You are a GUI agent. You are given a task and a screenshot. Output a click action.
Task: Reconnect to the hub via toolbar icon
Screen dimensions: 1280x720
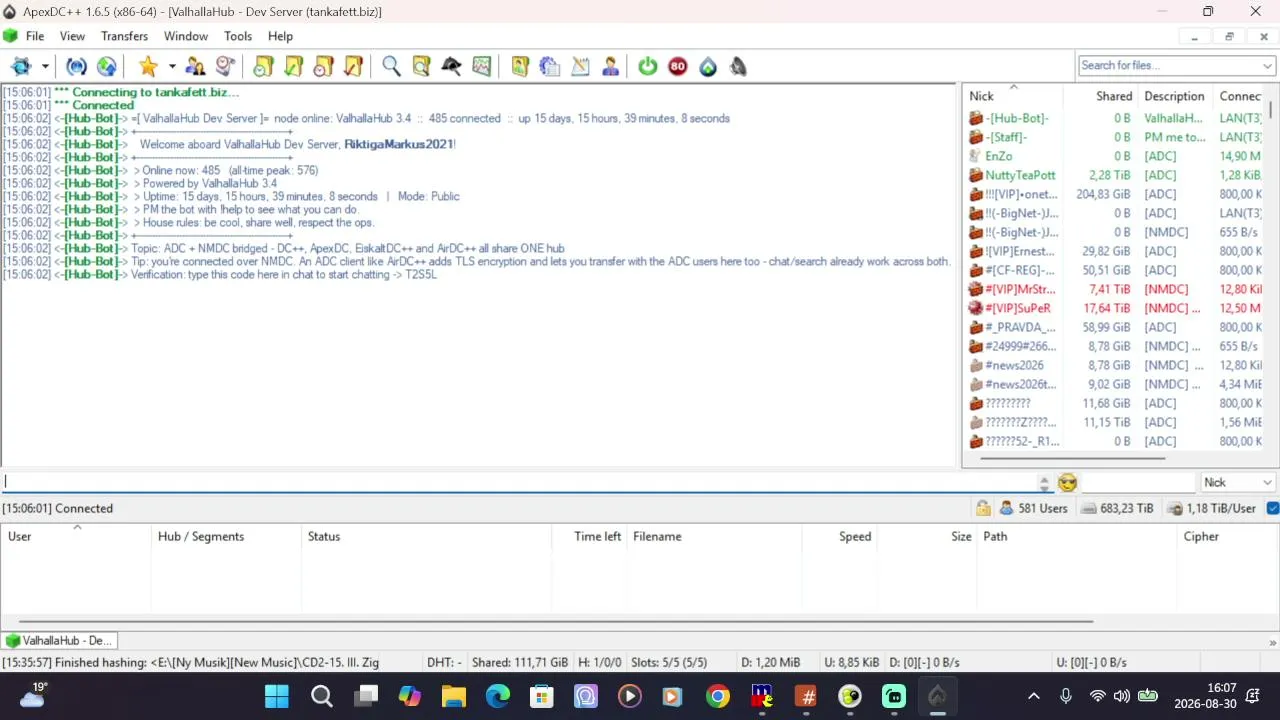[x=77, y=67]
